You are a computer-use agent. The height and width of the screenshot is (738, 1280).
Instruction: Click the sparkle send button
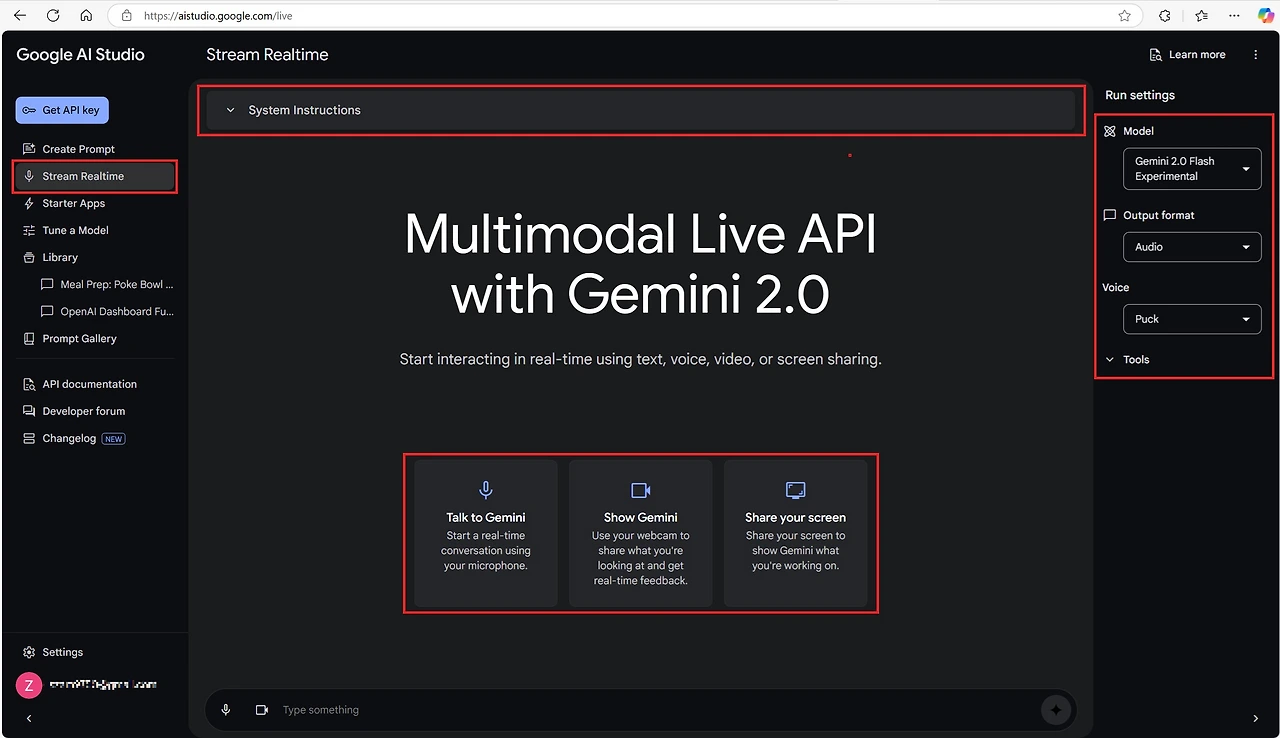[1055, 710]
